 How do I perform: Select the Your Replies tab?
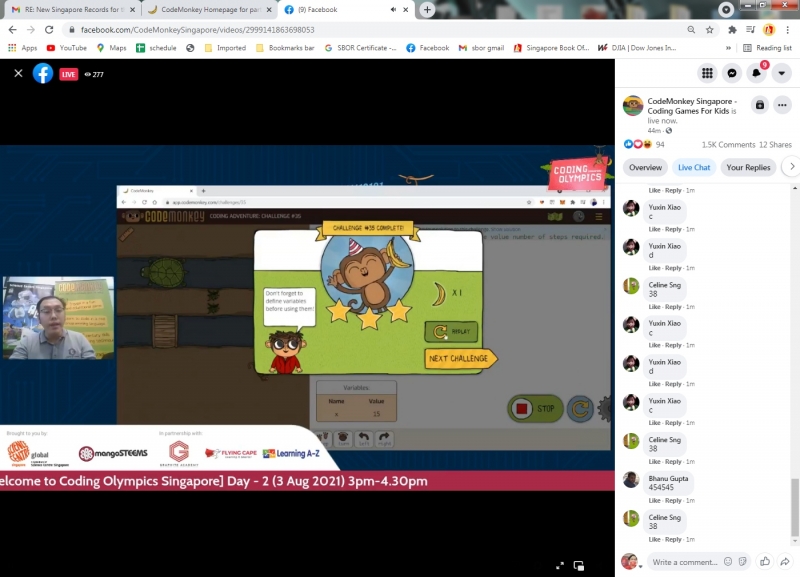[x=748, y=167]
